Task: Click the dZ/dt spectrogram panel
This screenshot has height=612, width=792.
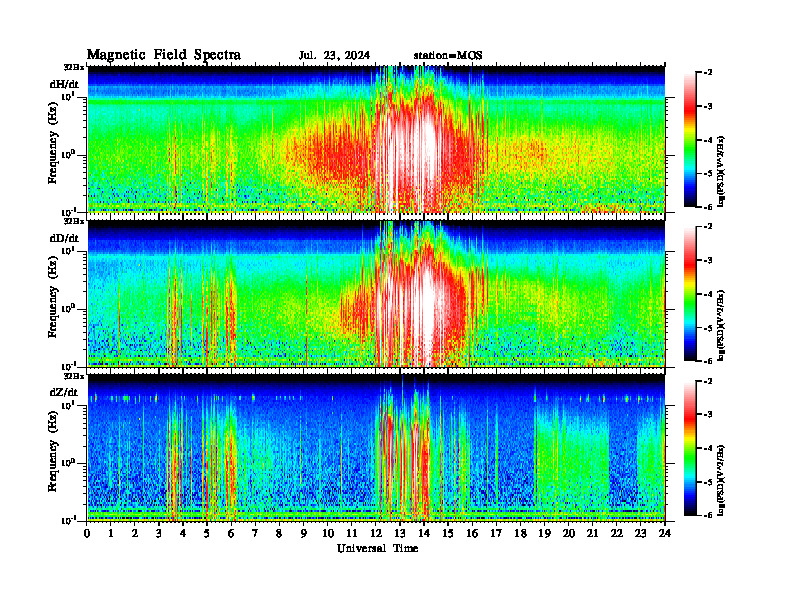Action: (x=376, y=448)
